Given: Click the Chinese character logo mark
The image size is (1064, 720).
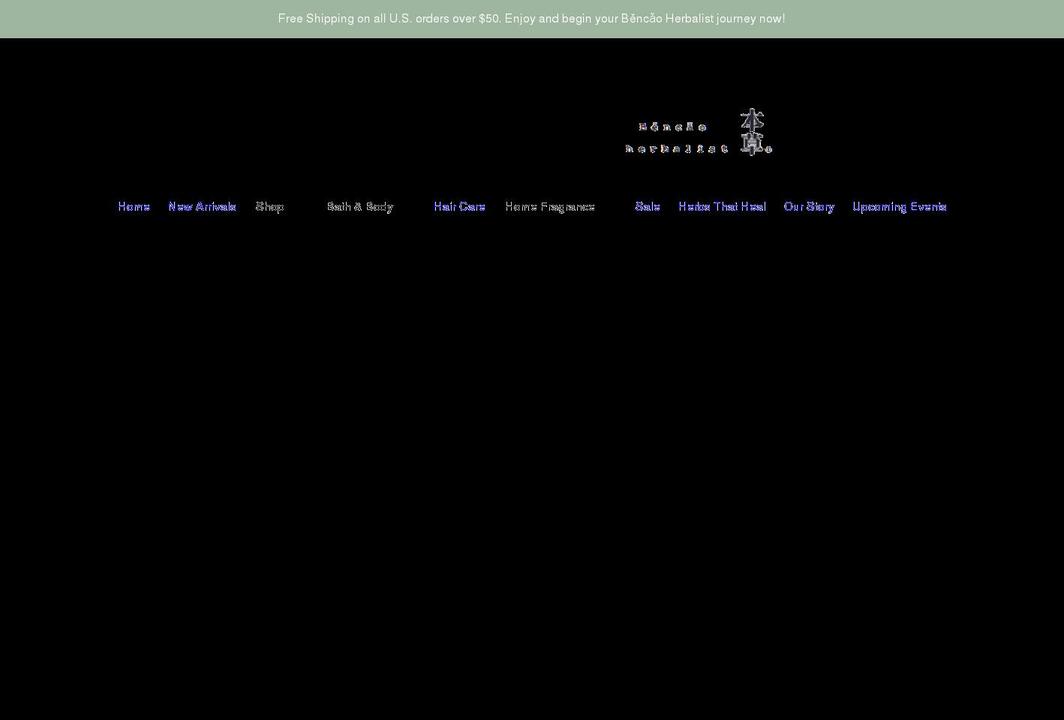Looking at the screenshot, I should [x=752, y=130].
